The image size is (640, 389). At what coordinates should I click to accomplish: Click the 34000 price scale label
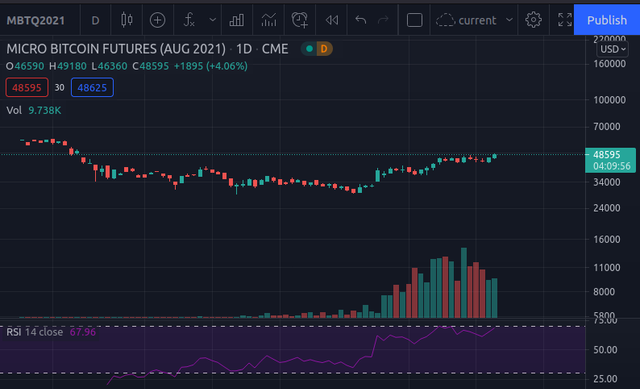607,182
